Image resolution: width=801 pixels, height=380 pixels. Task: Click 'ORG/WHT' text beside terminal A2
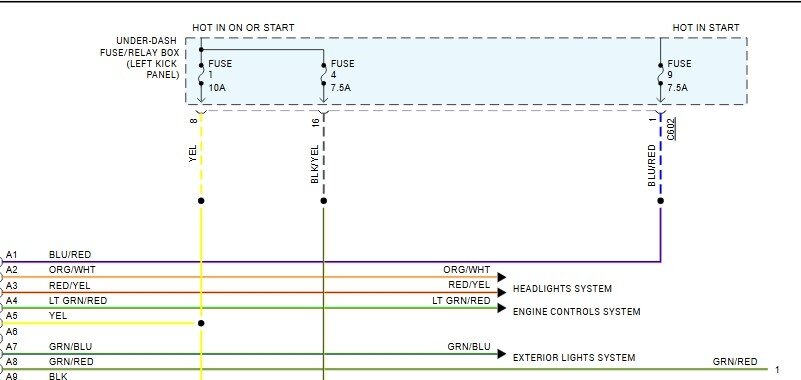[x=72, y=270]
